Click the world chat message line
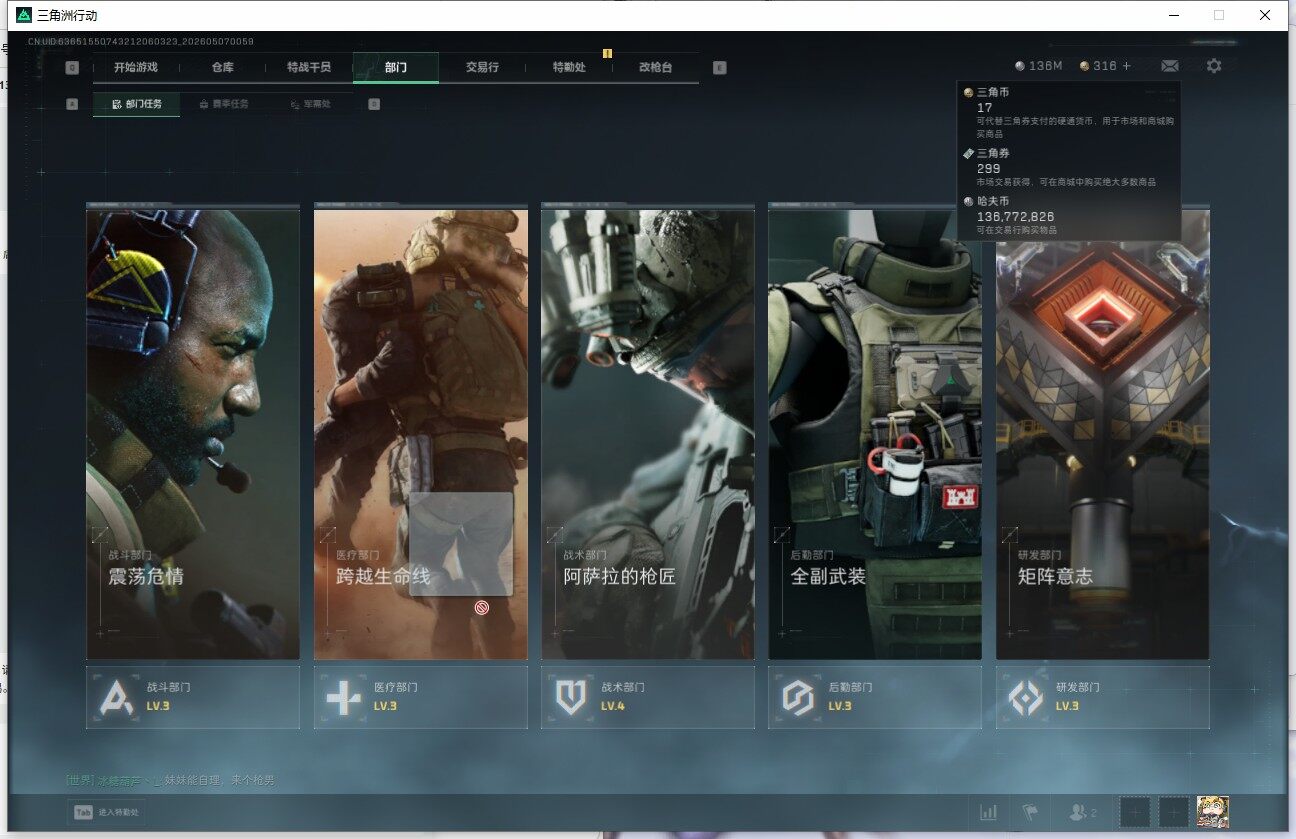 [170, 780]
